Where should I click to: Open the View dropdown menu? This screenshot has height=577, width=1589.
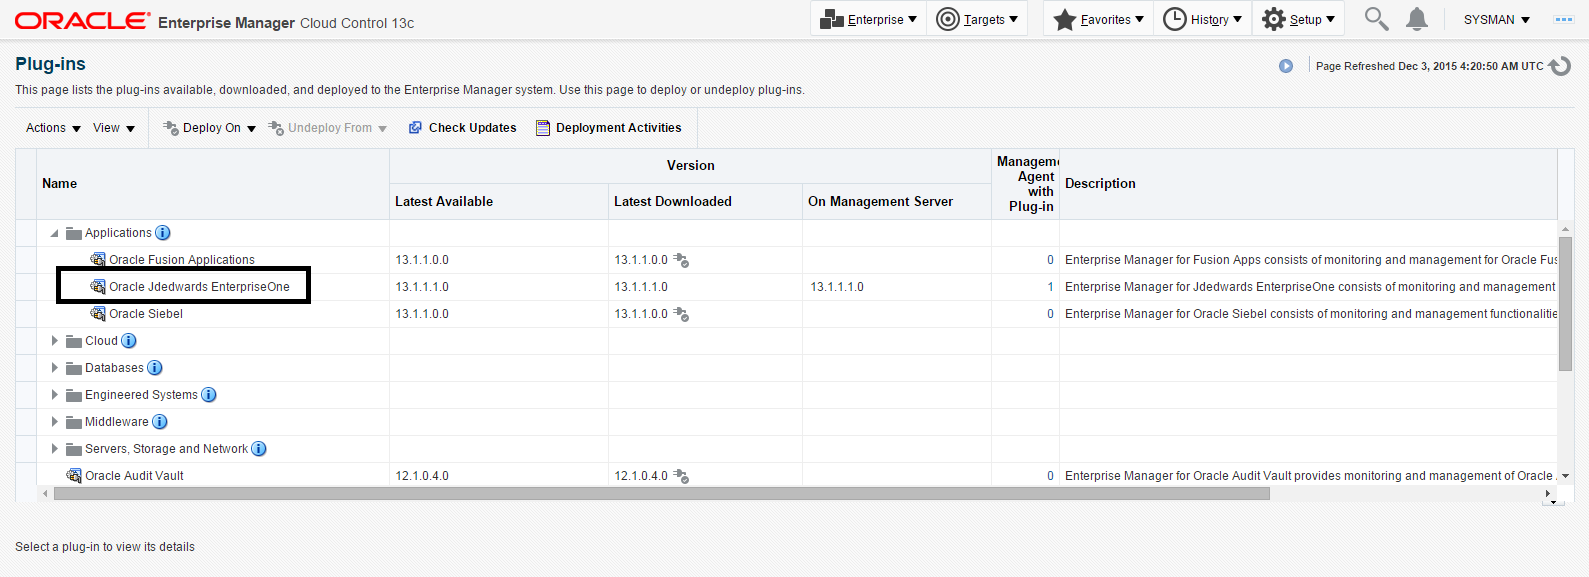tap(113, 128)
